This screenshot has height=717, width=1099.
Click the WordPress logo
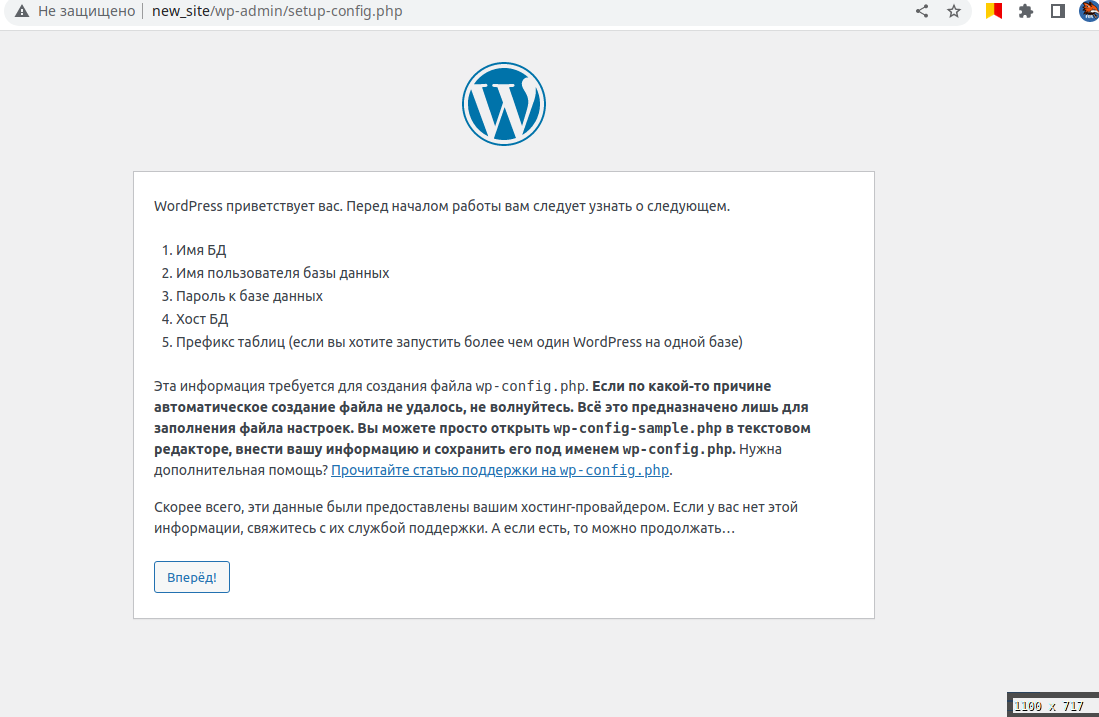tap(503, 103)
